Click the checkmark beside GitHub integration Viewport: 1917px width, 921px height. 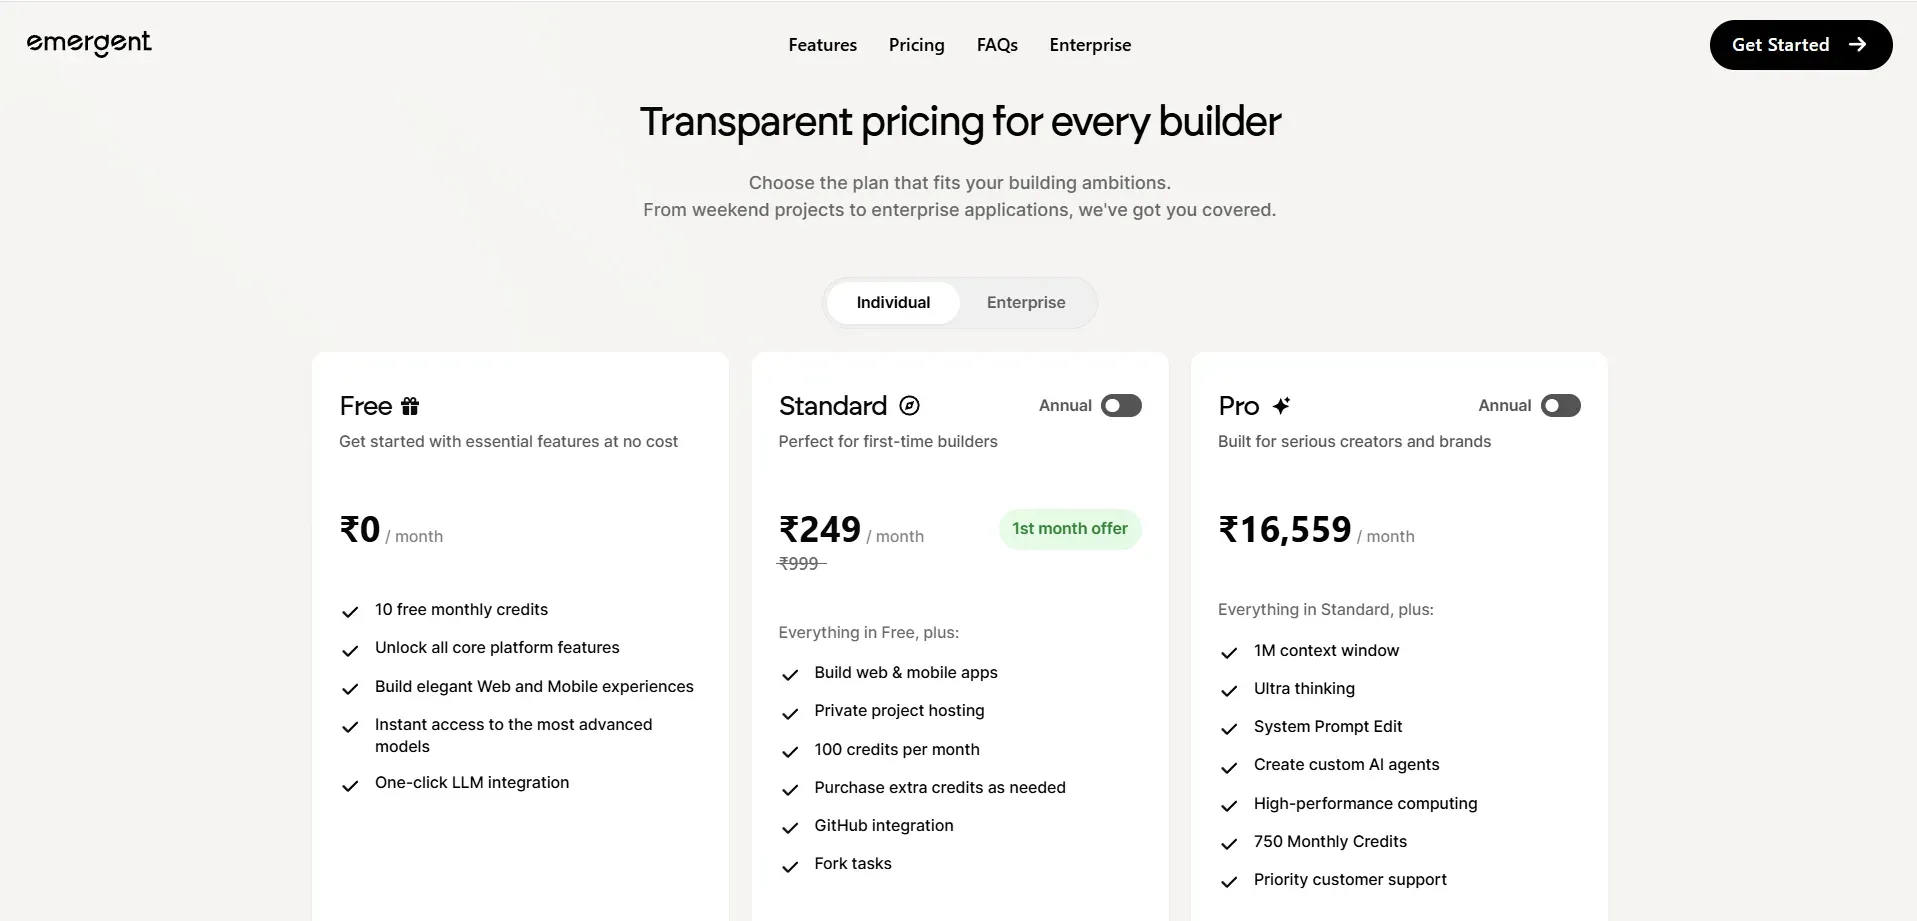tap(789, 828)
